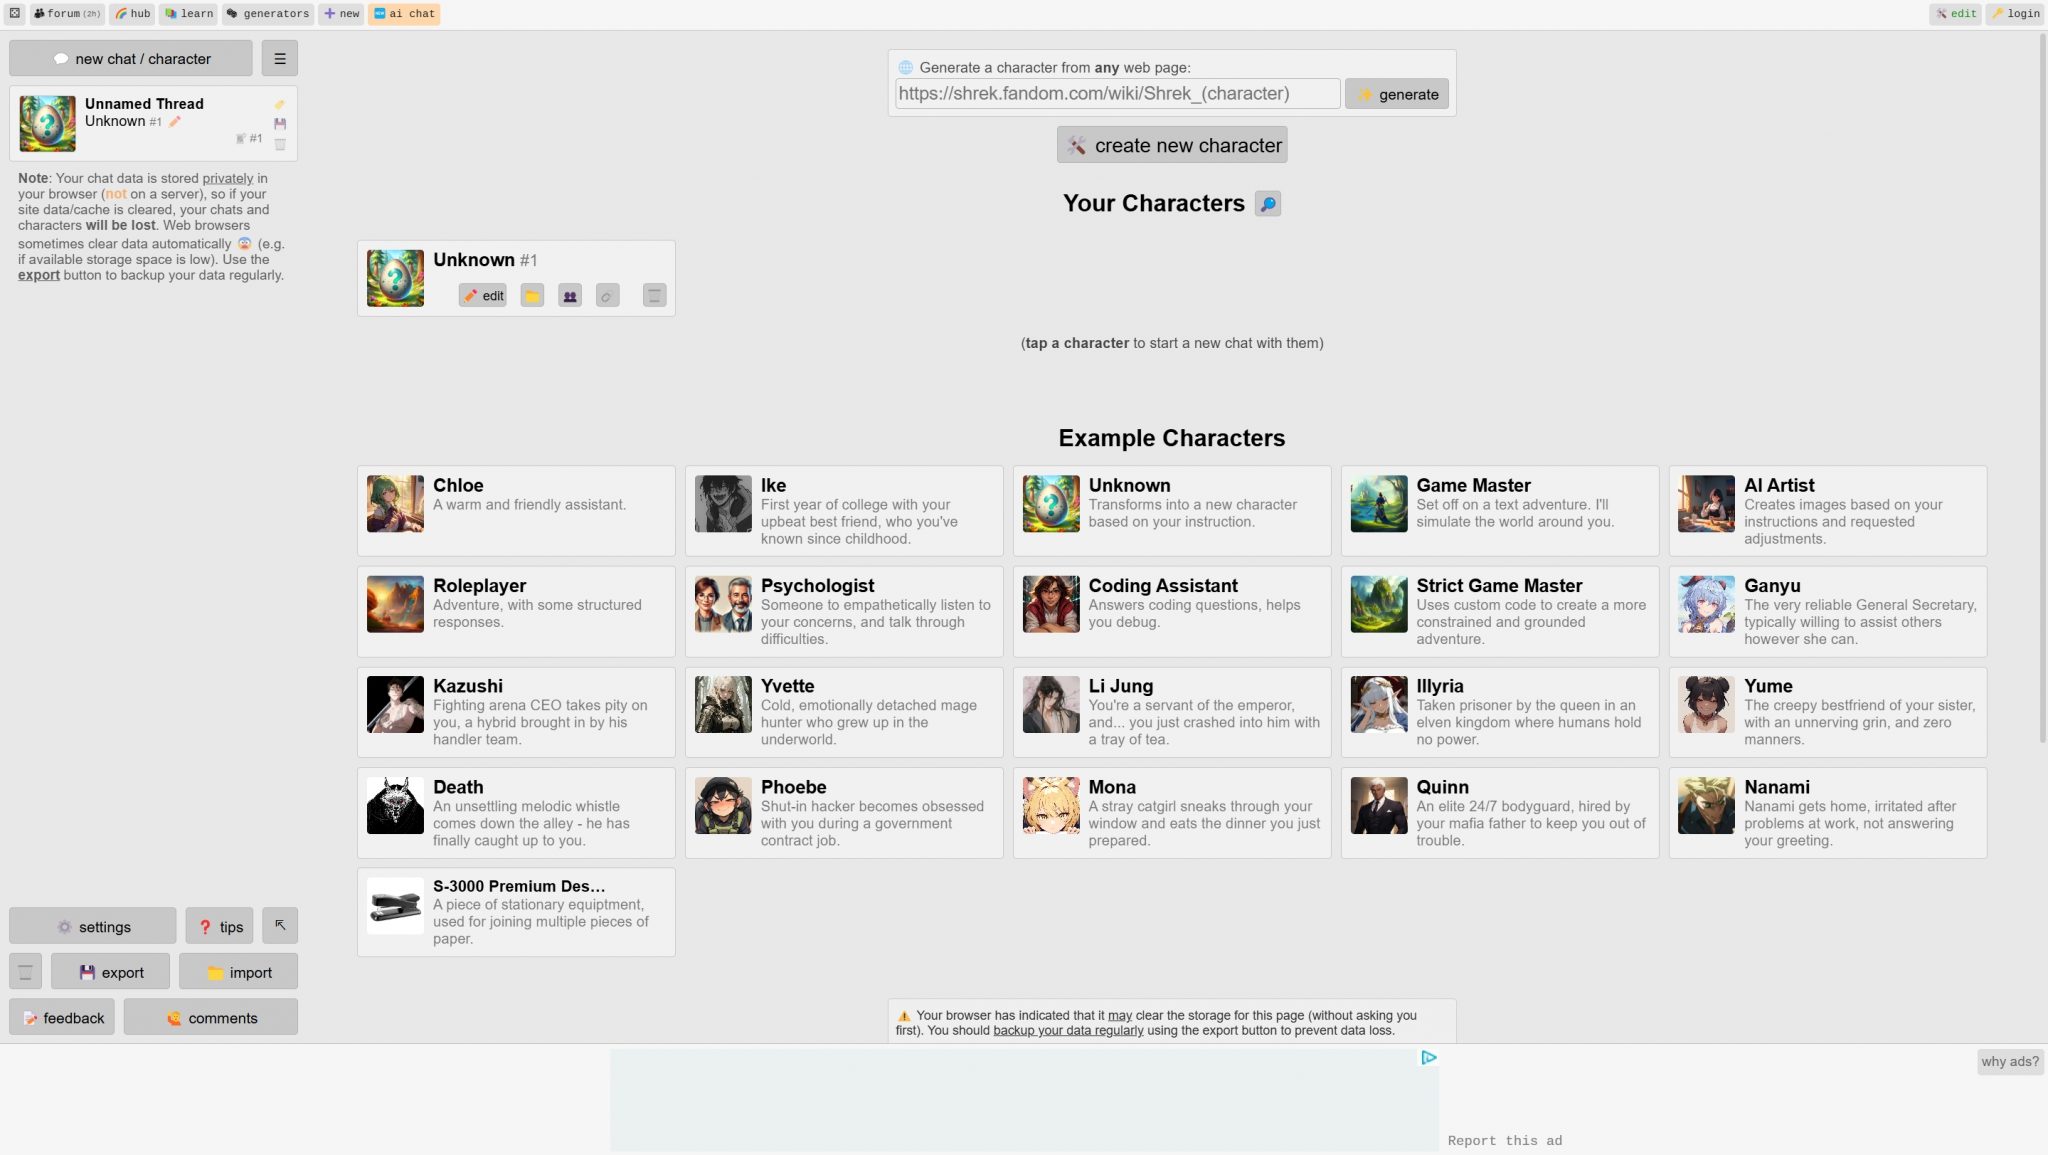Screen dimensions: 2048x1155
Task: Click the backup your data regularly link
Action: (1068, 1029)
